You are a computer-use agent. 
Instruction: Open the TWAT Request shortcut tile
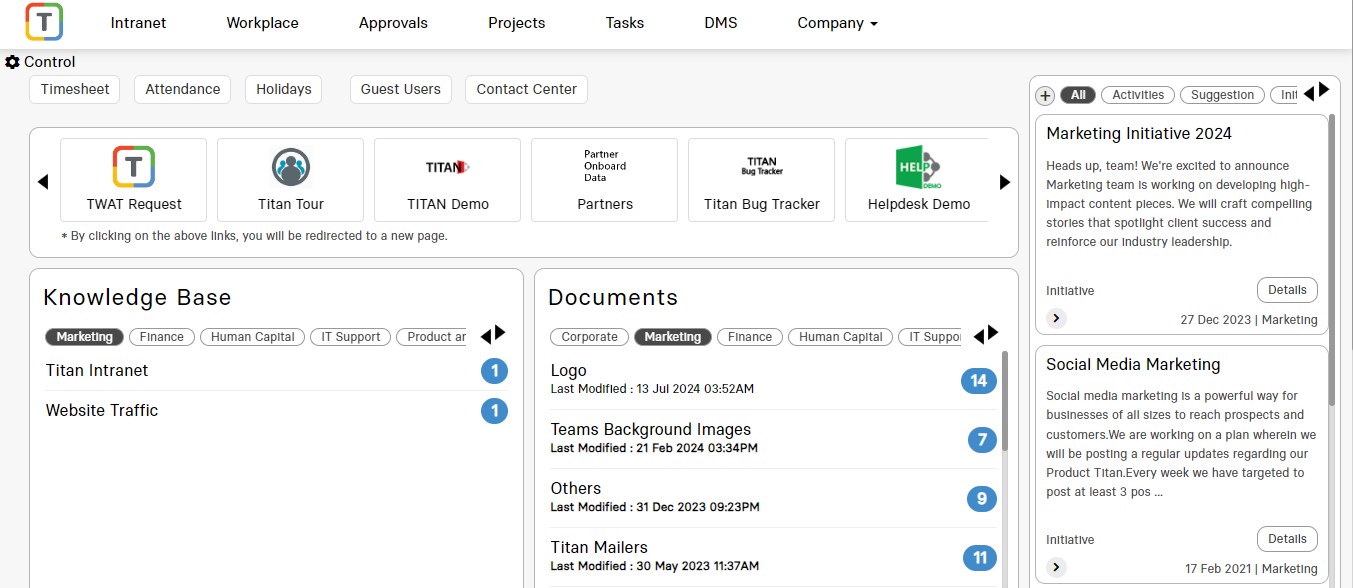click(134, 180)
